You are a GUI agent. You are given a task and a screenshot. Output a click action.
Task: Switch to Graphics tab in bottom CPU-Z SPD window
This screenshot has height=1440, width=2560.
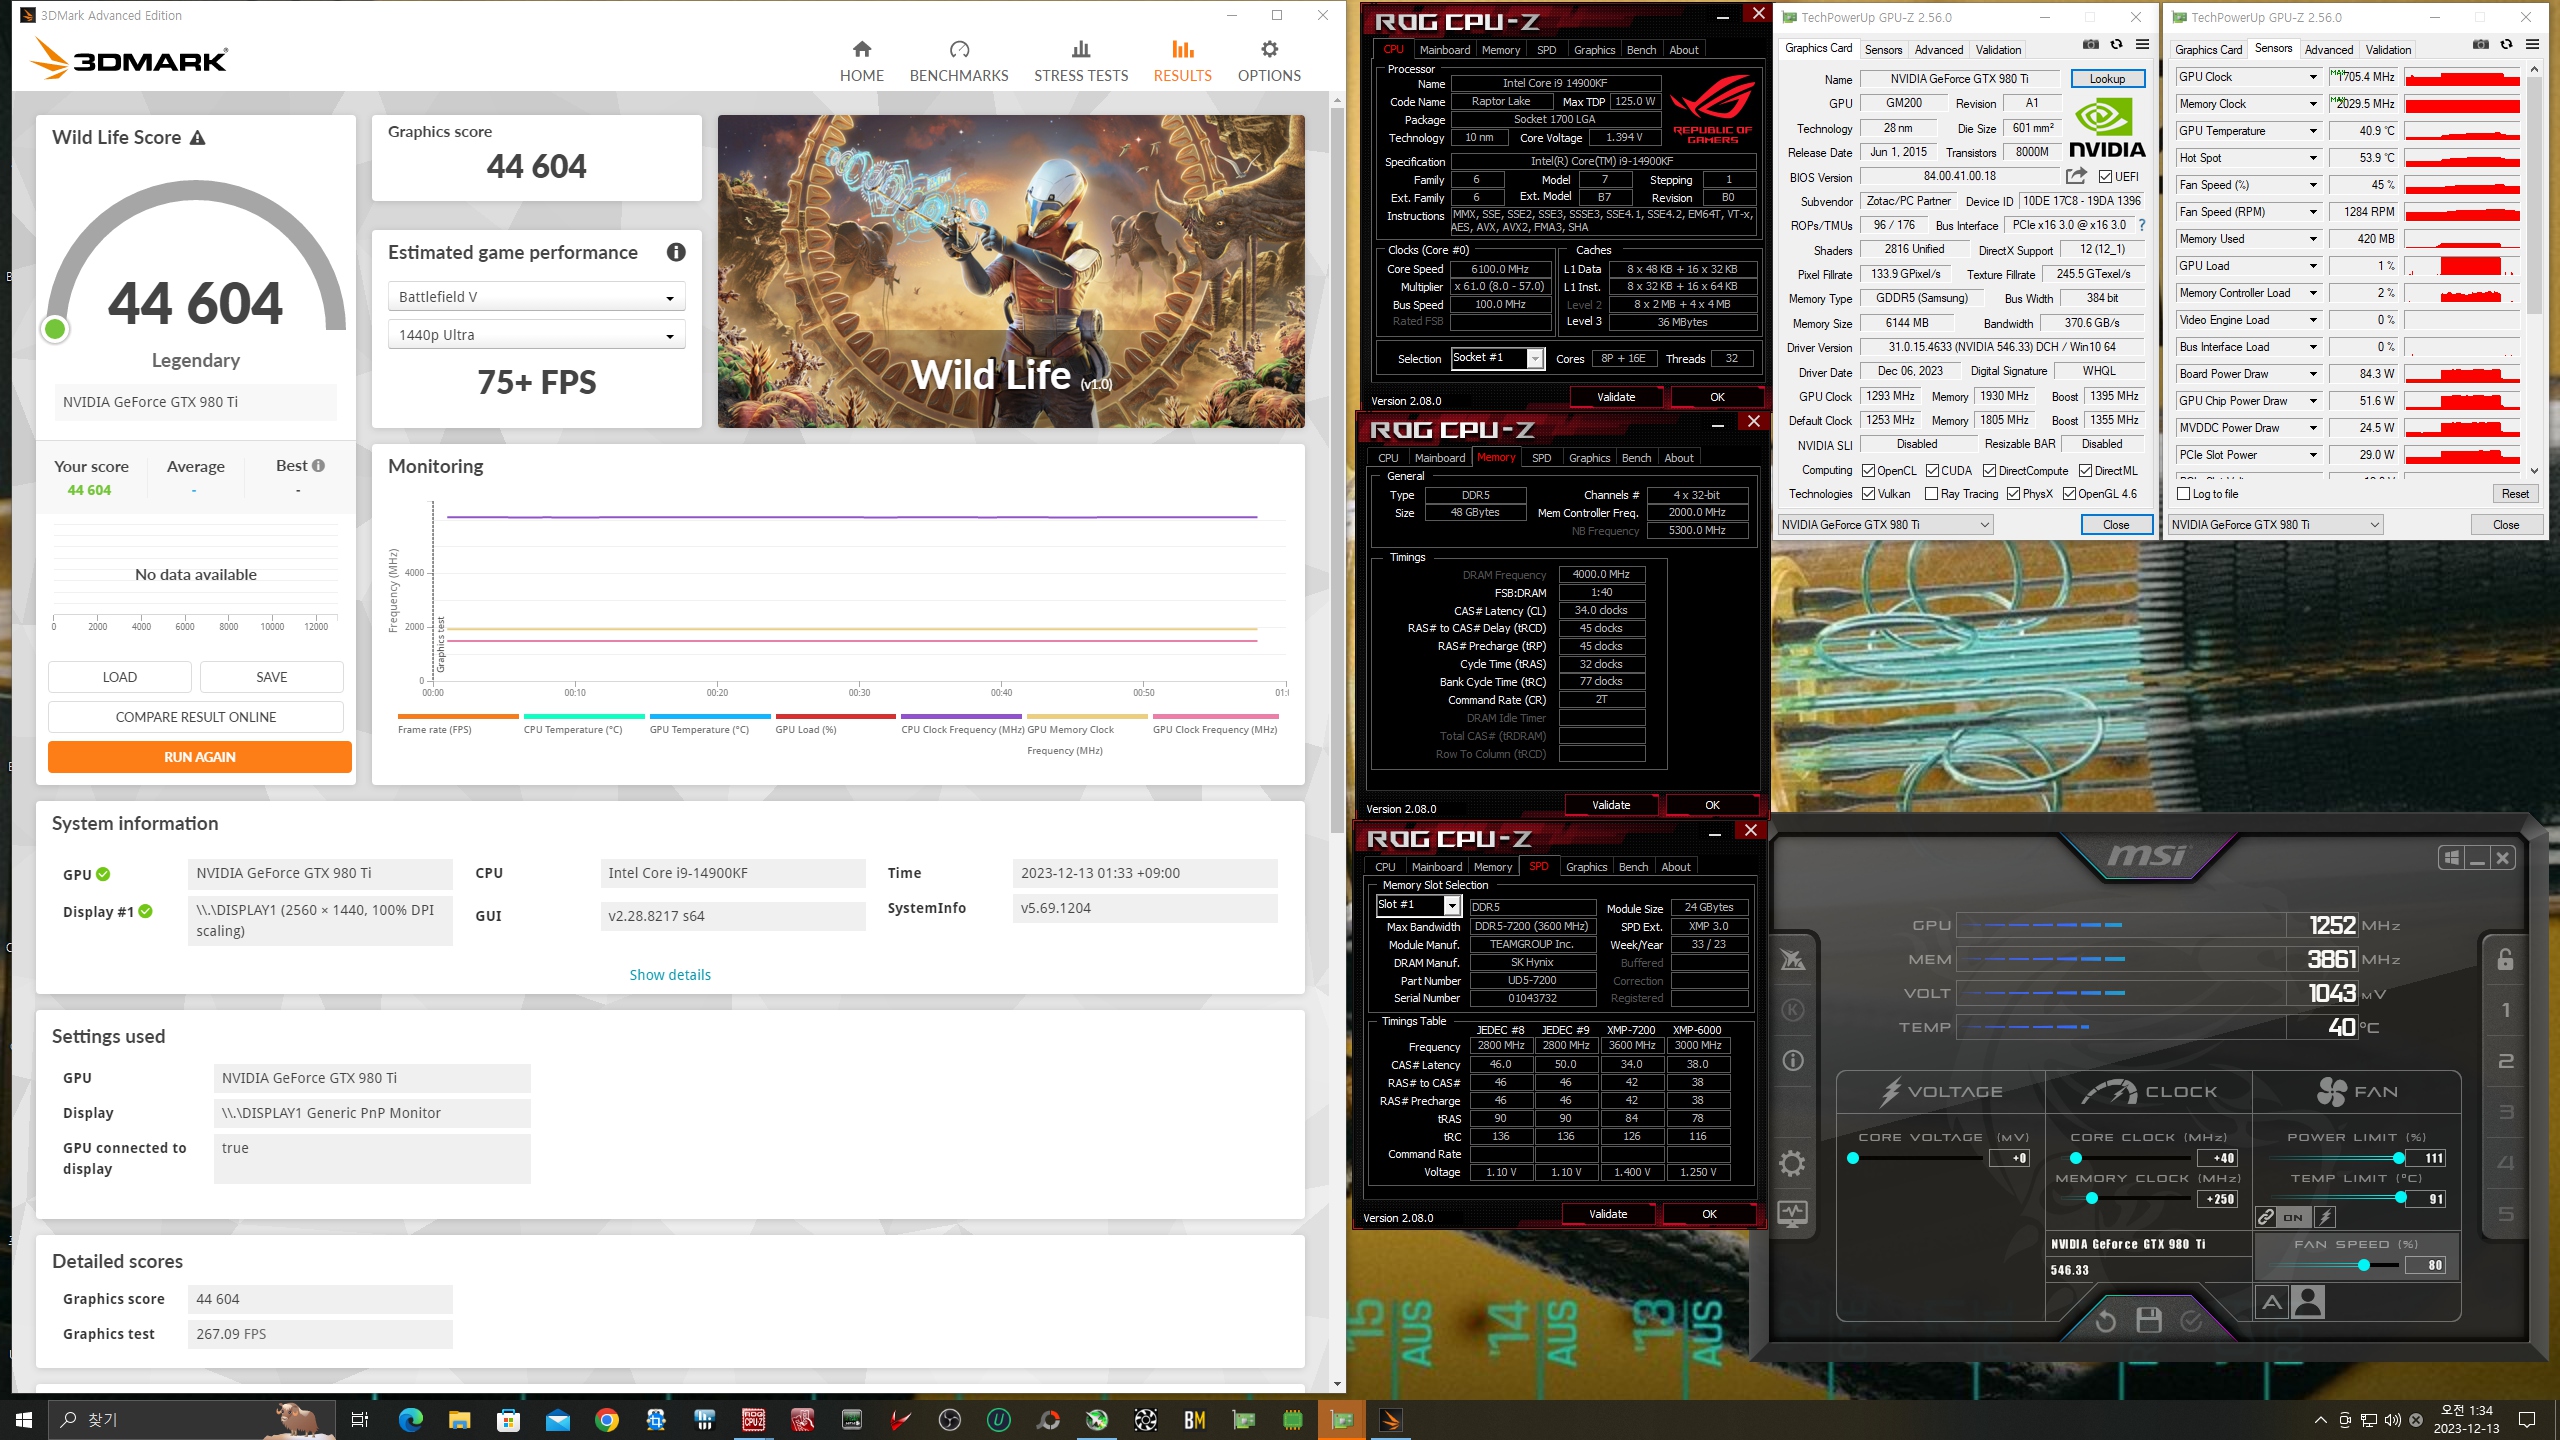tap(1586, 867)
